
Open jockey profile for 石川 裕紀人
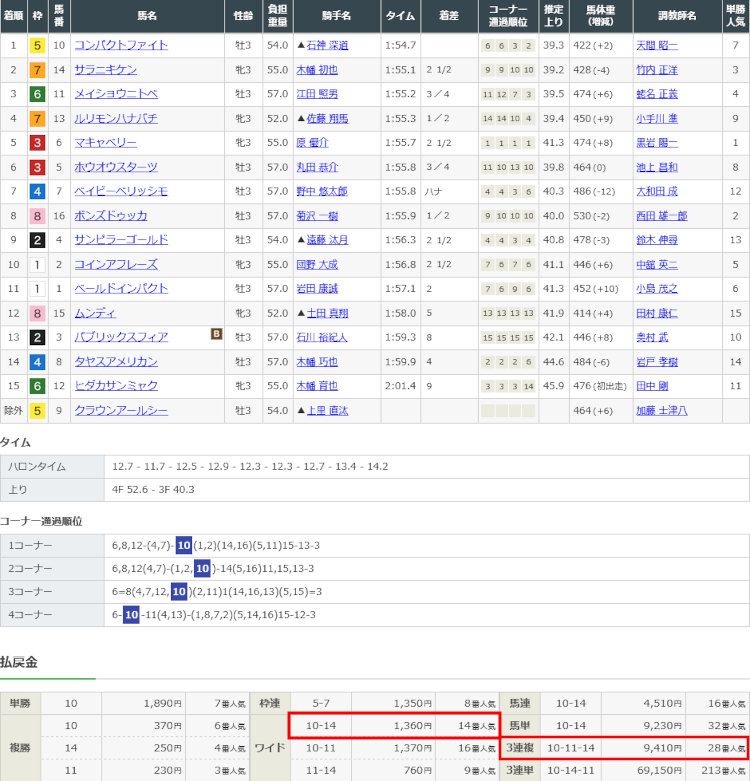pyautogui.click(x=324, y=337)
